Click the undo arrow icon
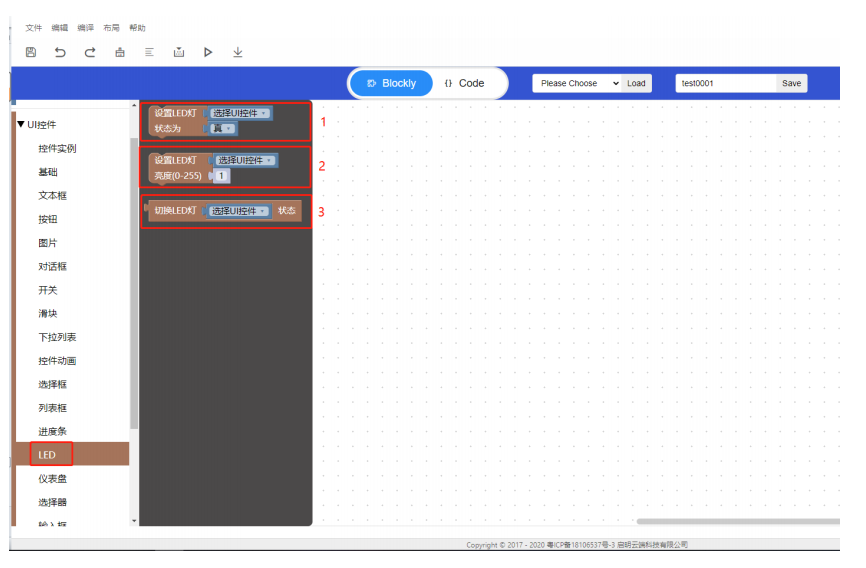Image resolution: width=866 pixels, height=568 pixels. [60, 52]
